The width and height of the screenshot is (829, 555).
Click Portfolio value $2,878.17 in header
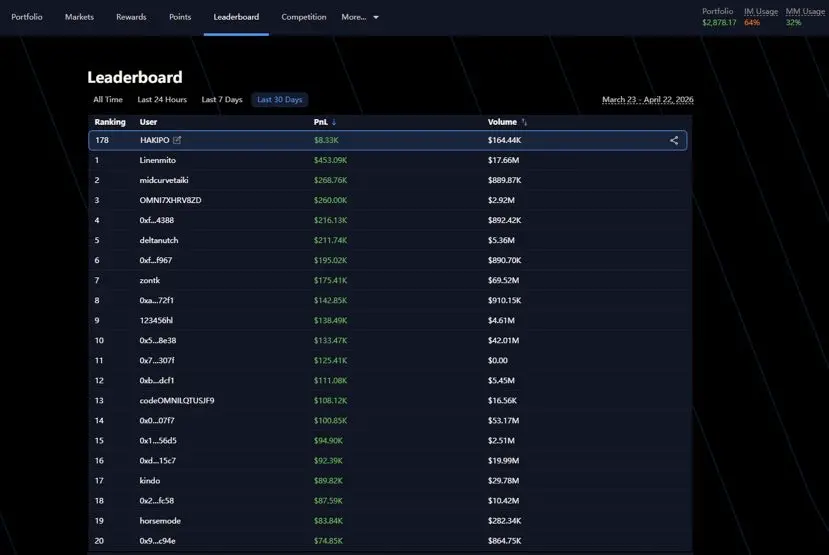(719, 22)
